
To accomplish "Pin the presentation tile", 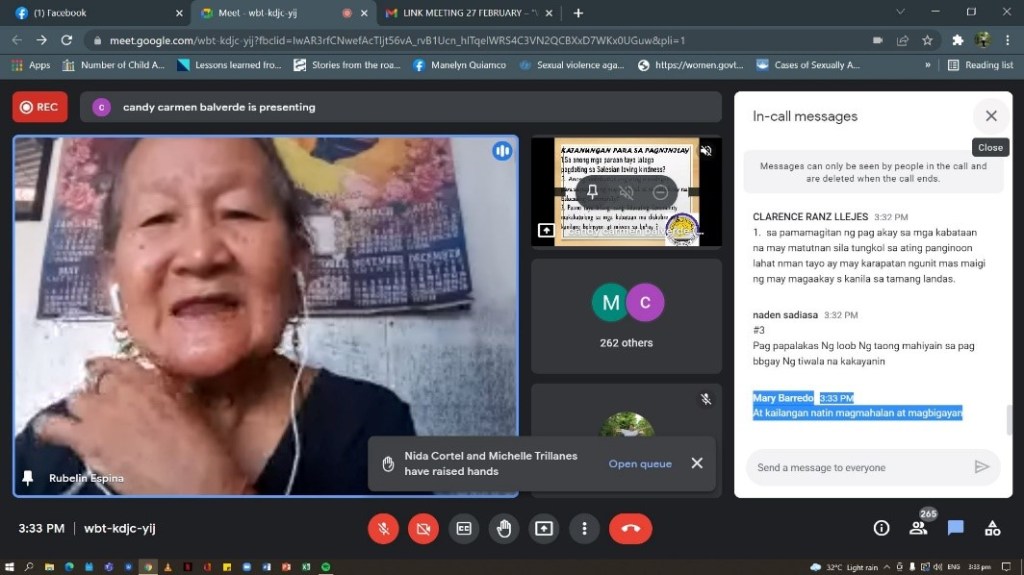I will [592, 191].
